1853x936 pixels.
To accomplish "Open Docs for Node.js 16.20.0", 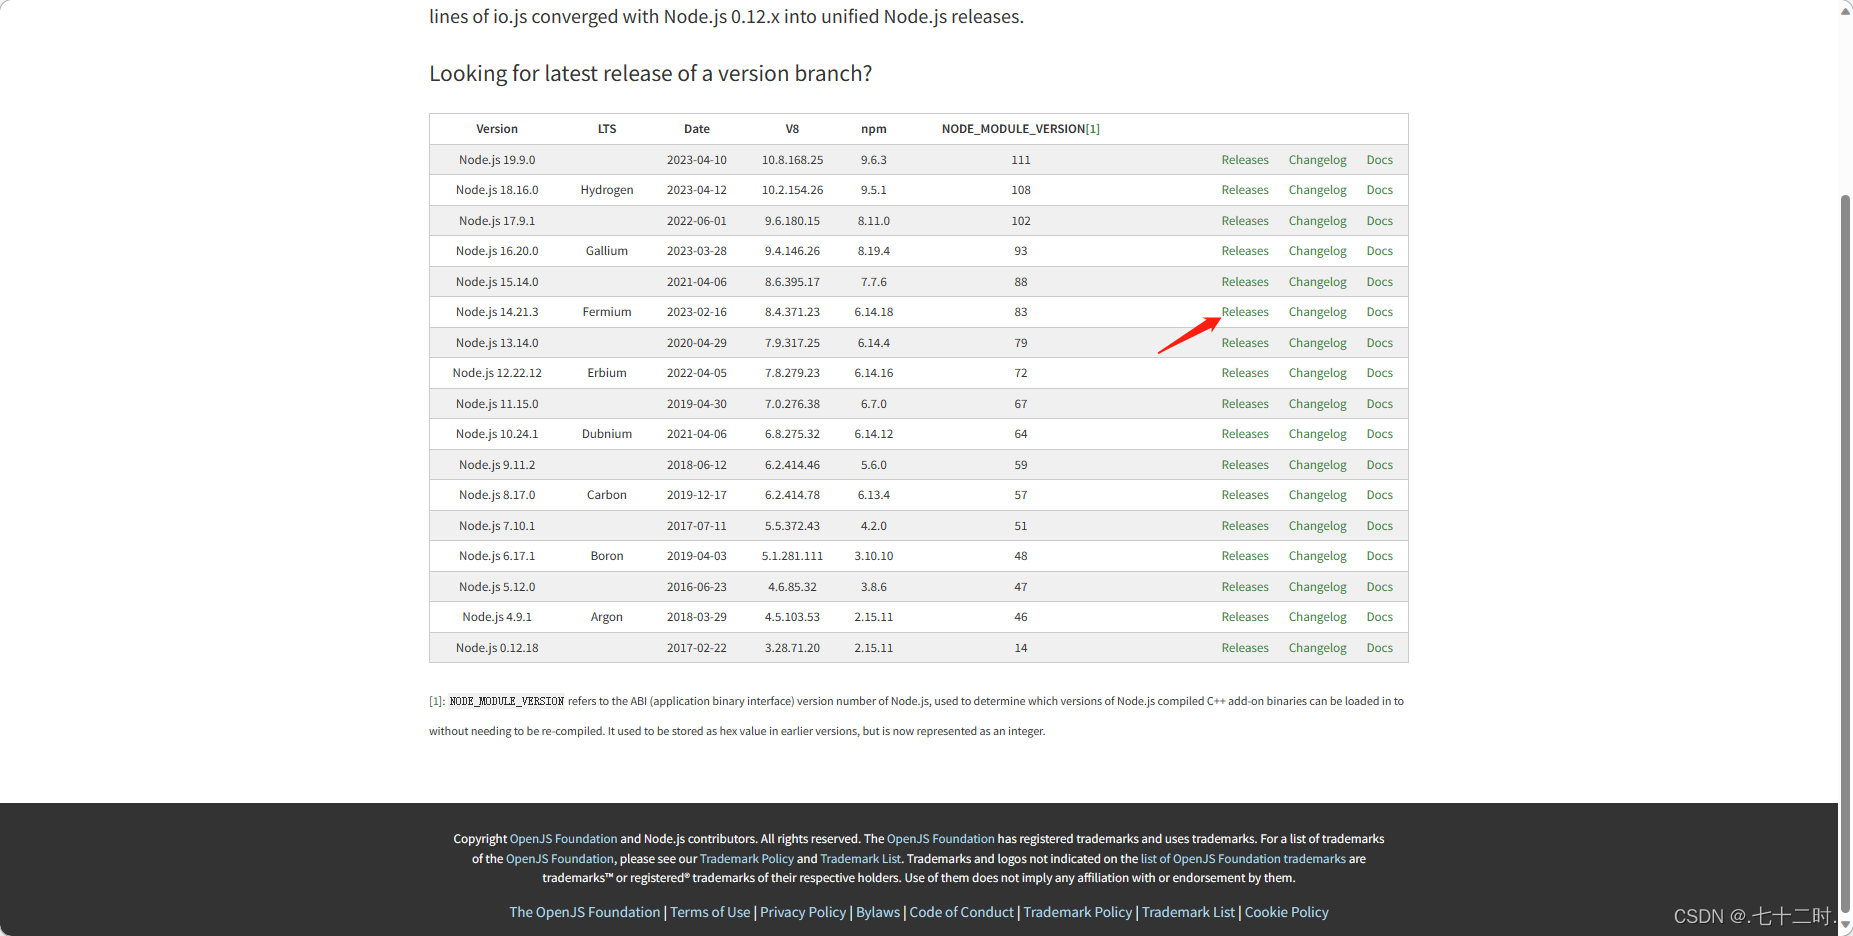I will 1379,251.
